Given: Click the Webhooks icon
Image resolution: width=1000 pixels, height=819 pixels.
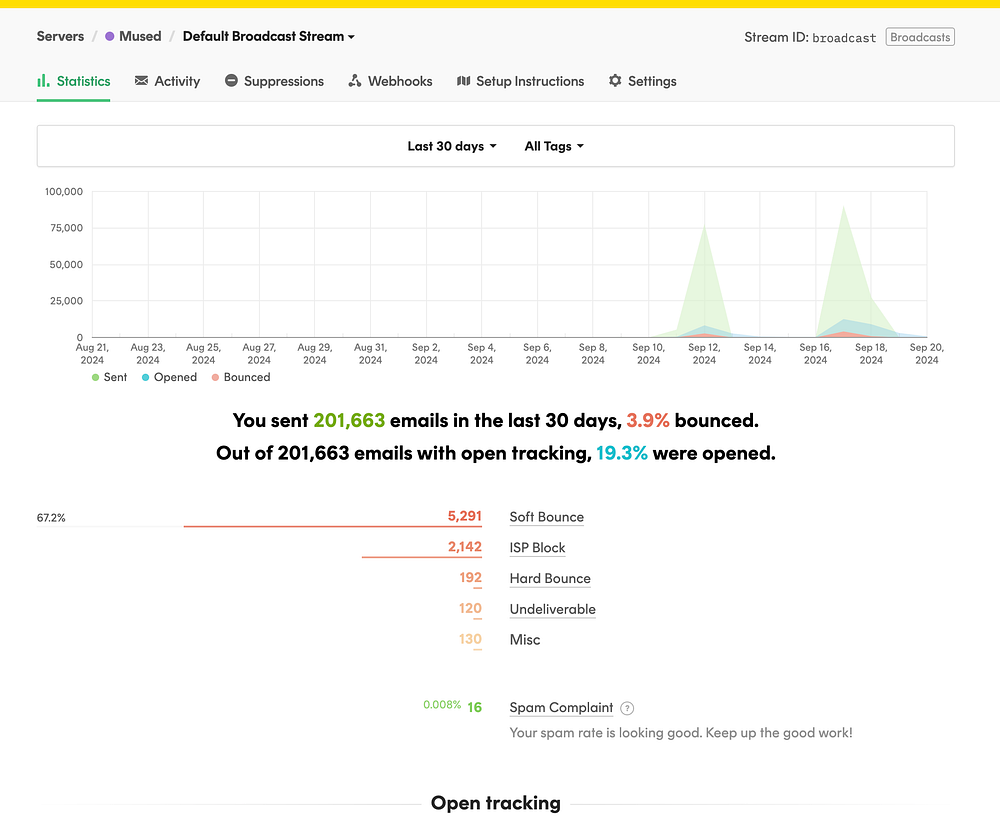Looking at the screenshot, I should click(355, 80).
